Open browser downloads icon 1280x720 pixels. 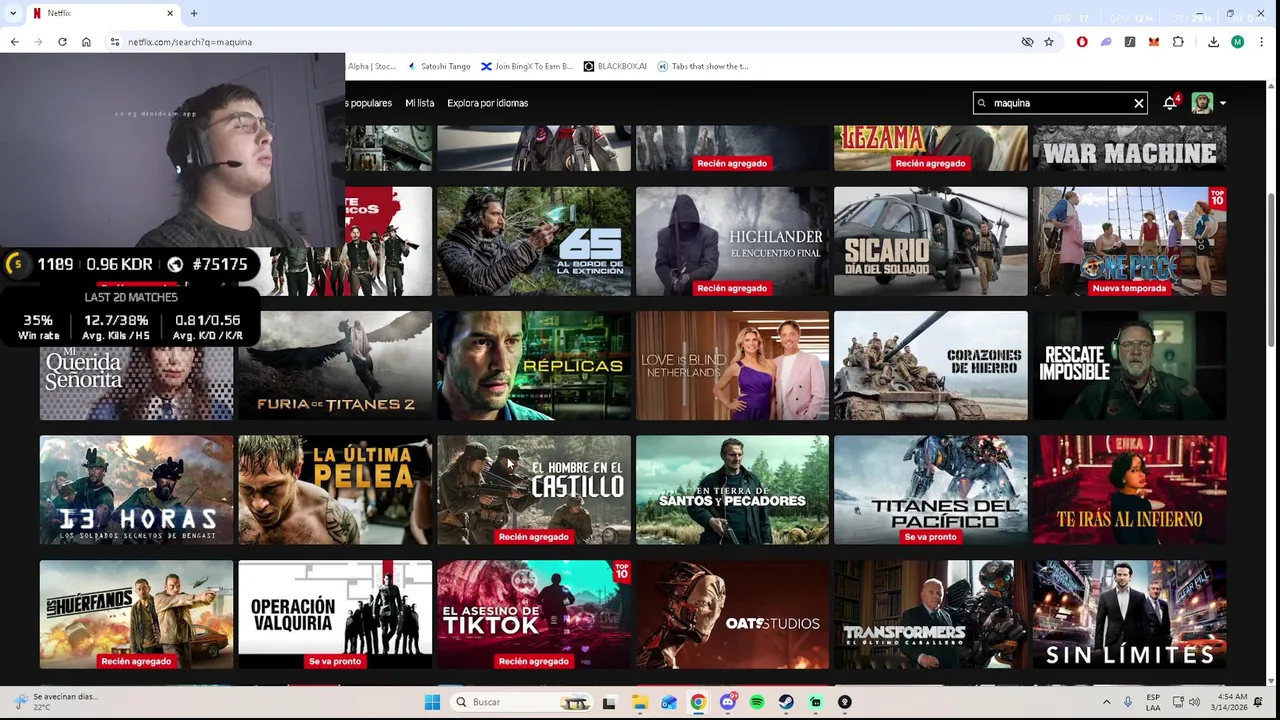coord(1213,42)
